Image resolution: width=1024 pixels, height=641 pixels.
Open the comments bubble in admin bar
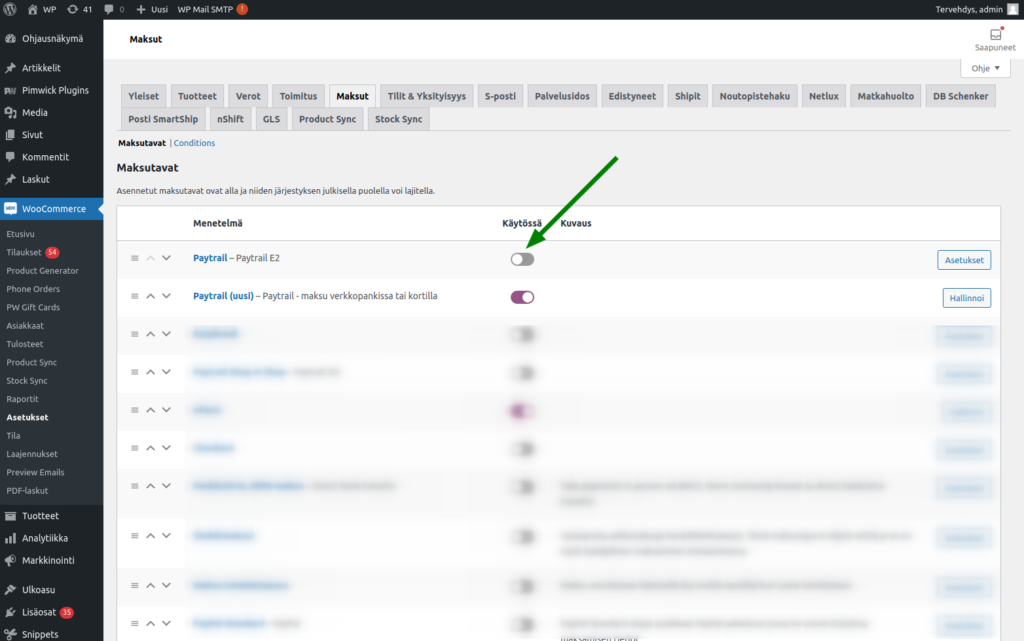[108, 9]
